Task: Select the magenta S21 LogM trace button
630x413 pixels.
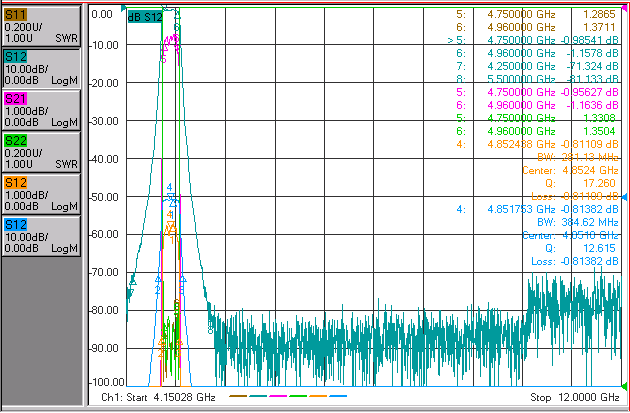Action: 41,110
